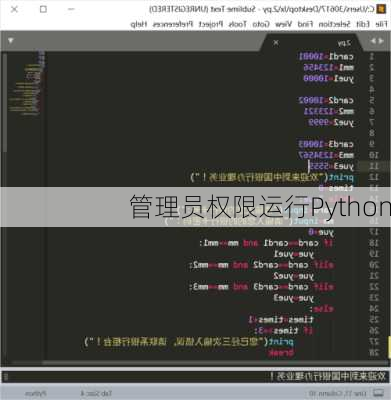Click line number 1 in the gutter
The height and width of the screenshot is (400, 391).
tap(372, 56)
